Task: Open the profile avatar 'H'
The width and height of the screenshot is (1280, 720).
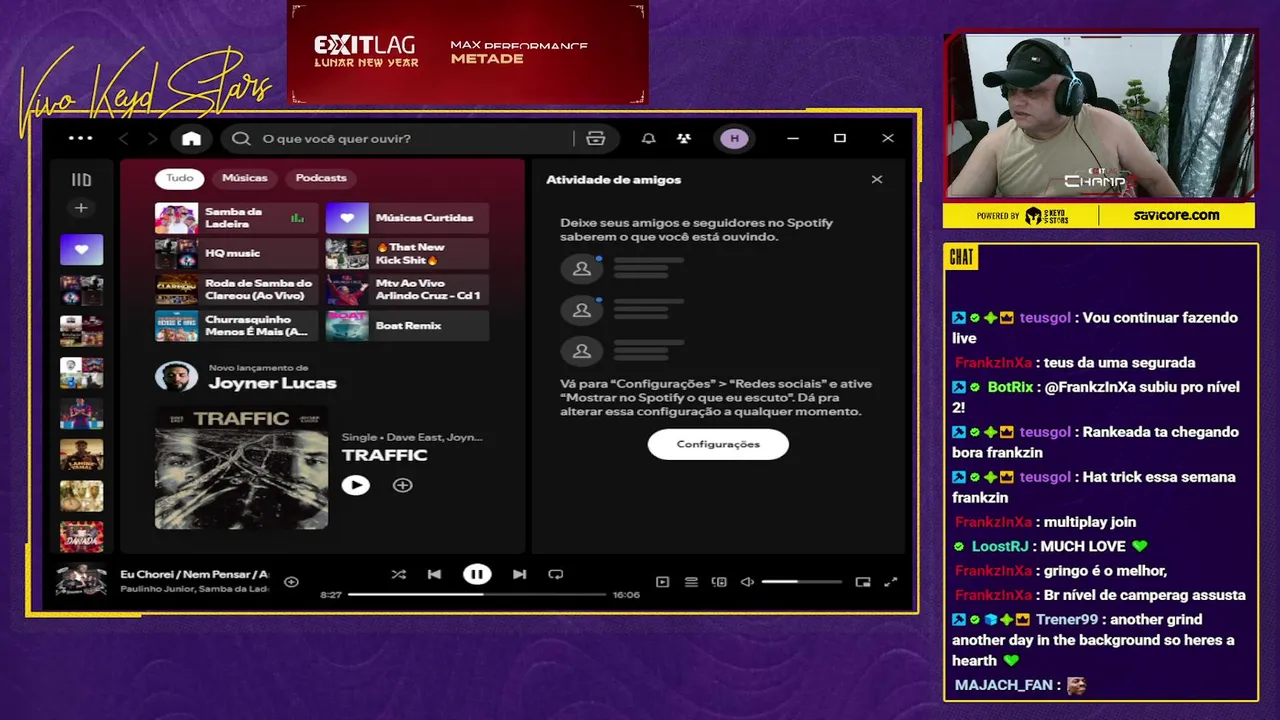Action: (x=735, y=138)
